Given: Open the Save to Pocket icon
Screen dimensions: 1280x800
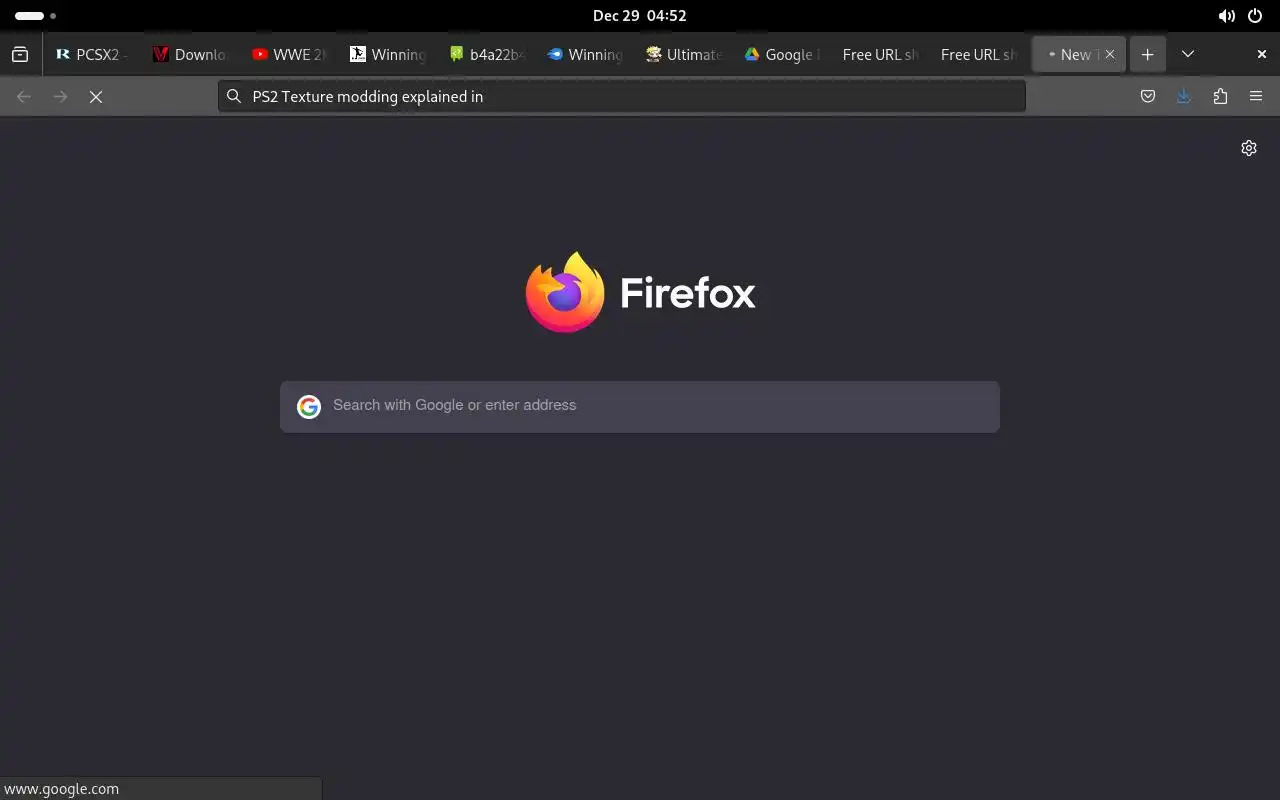Looking at the screenshot, I should coord(1148,97).
